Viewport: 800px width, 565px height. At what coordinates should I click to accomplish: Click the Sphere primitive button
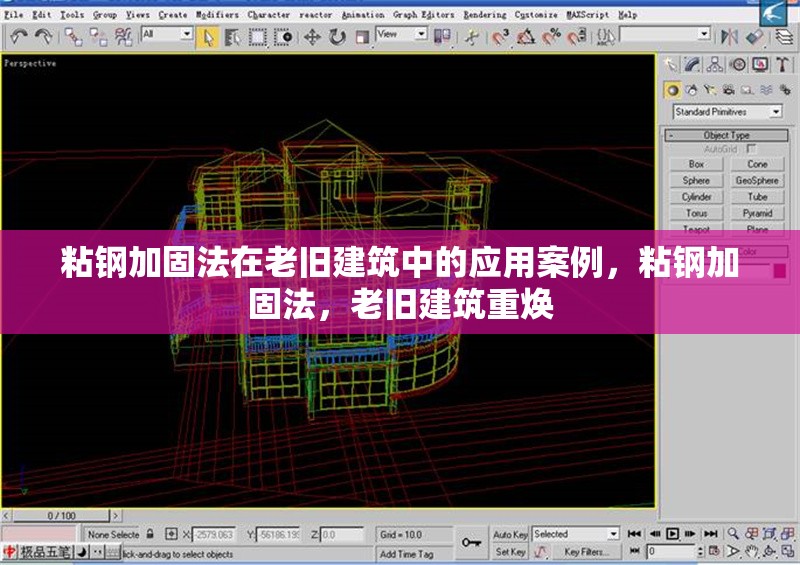tap(696, 181)
